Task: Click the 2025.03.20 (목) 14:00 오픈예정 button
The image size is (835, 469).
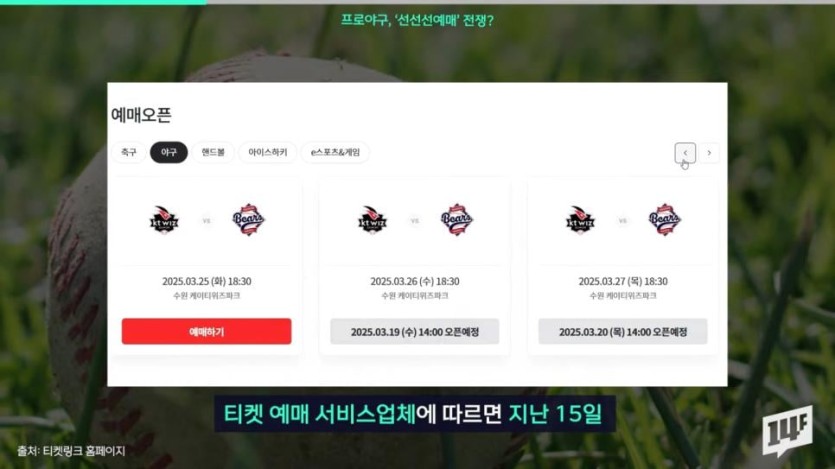Action: pos(623,332)
